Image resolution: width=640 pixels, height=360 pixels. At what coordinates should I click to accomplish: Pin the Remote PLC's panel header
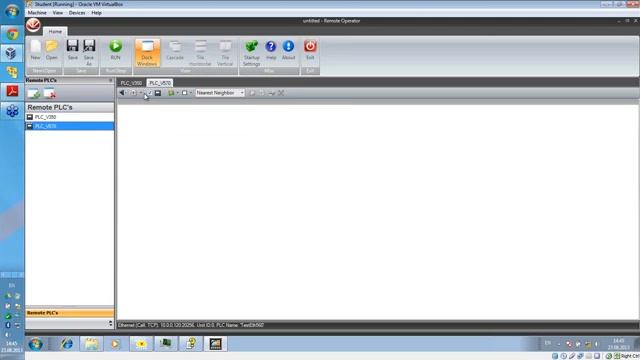coord(111,80)
